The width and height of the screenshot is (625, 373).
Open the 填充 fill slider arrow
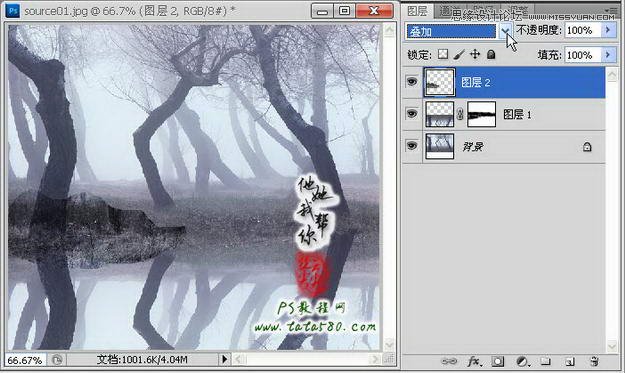608,55
